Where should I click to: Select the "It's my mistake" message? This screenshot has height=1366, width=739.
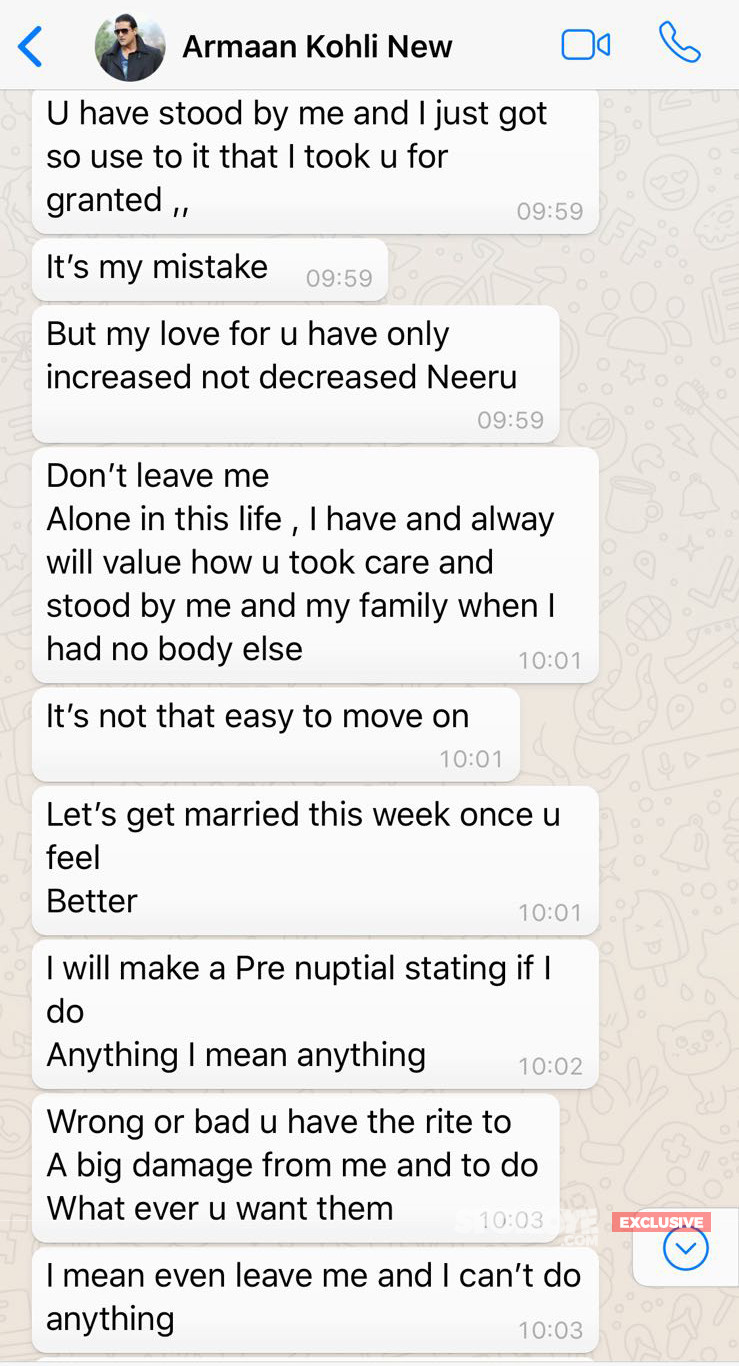210,269
